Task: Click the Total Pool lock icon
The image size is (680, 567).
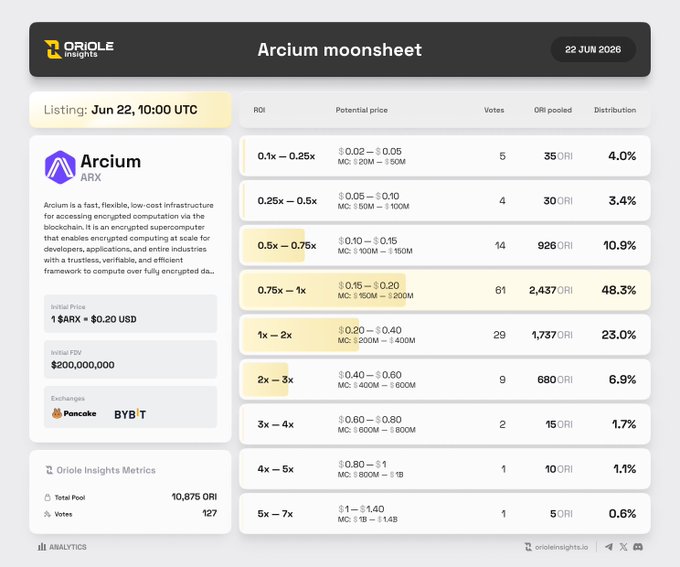Action: pos(47,498)
